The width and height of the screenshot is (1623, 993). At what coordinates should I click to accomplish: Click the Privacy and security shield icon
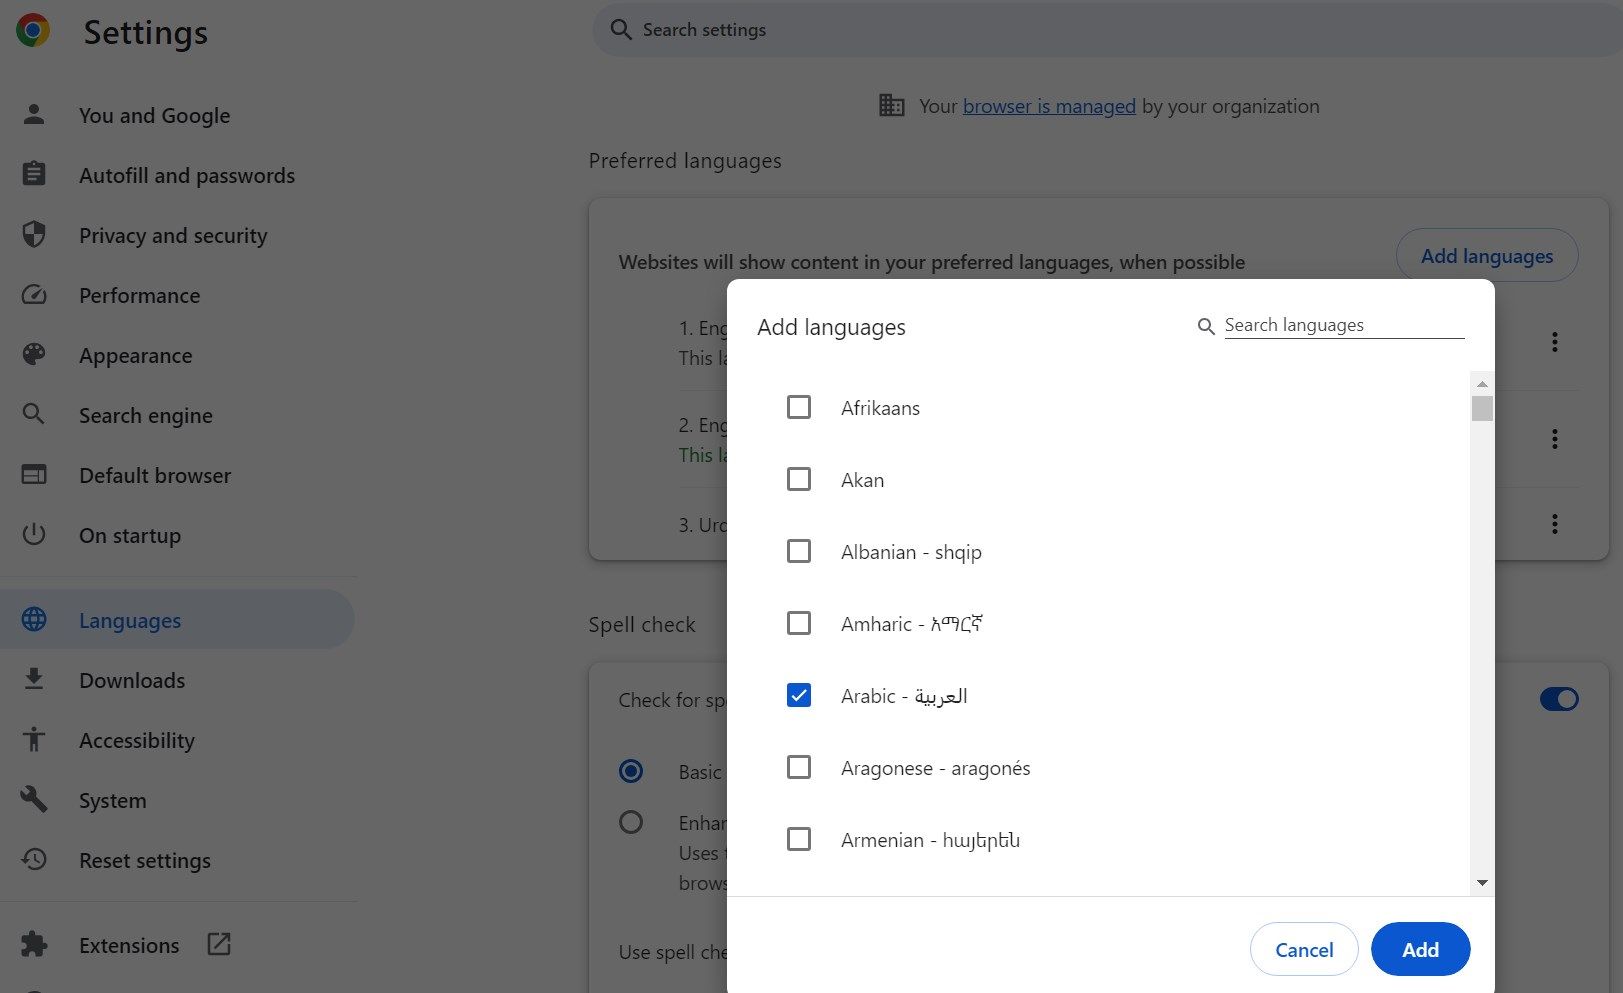coord(34,234)
